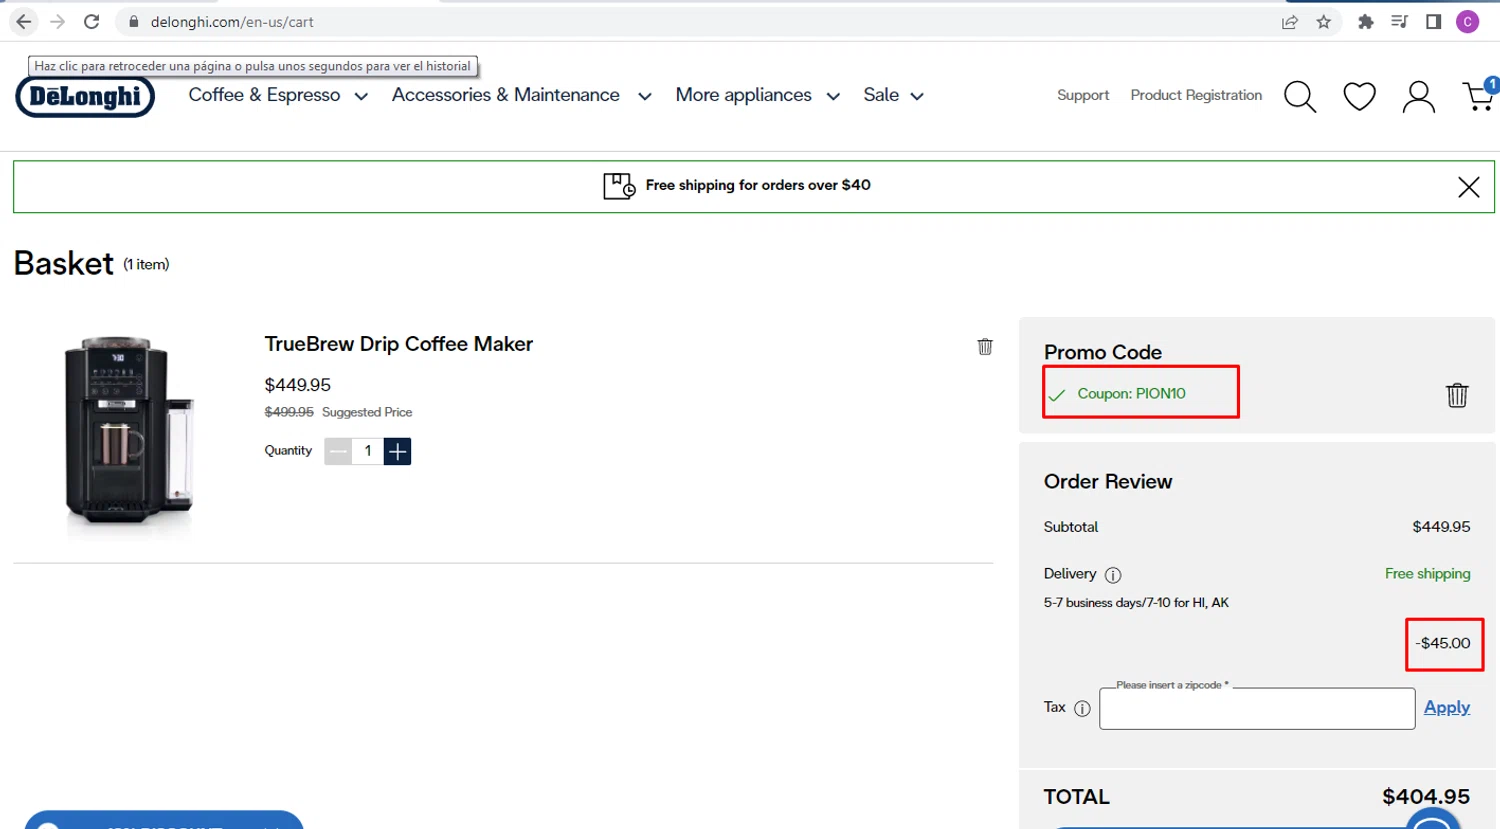Expand the Sale menu
The image size is (1500, 829).
tap(893, 95)
